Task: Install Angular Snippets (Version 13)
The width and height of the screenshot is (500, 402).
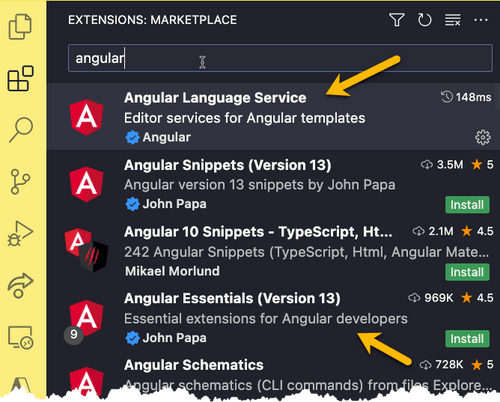Action: point(467,205)
